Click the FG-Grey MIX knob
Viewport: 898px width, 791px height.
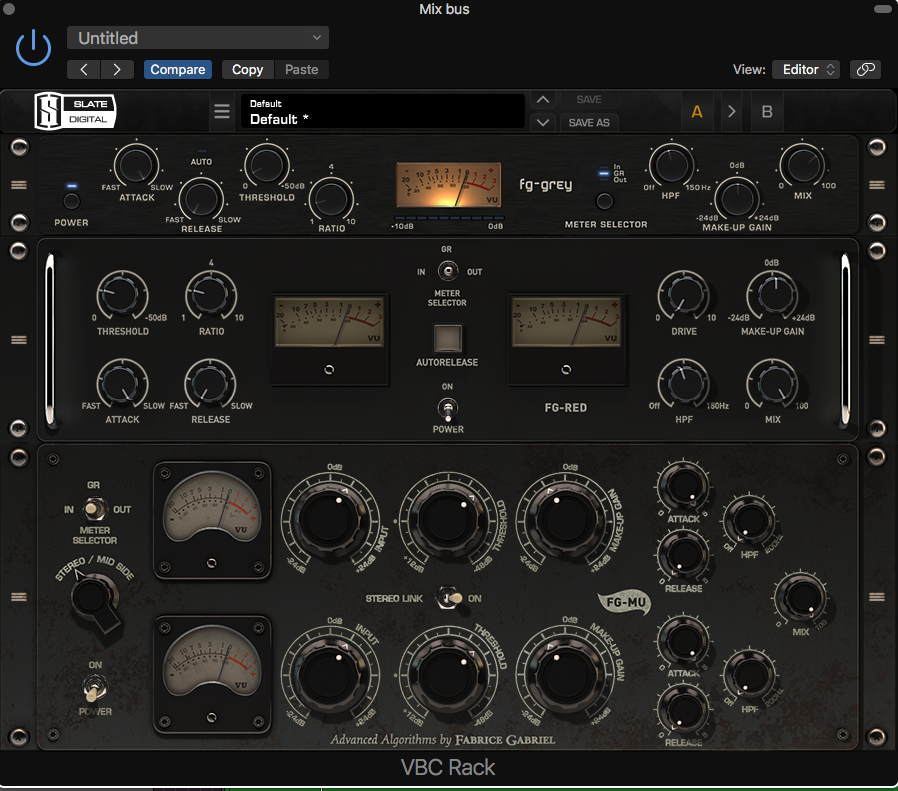[x=802, y=166]
